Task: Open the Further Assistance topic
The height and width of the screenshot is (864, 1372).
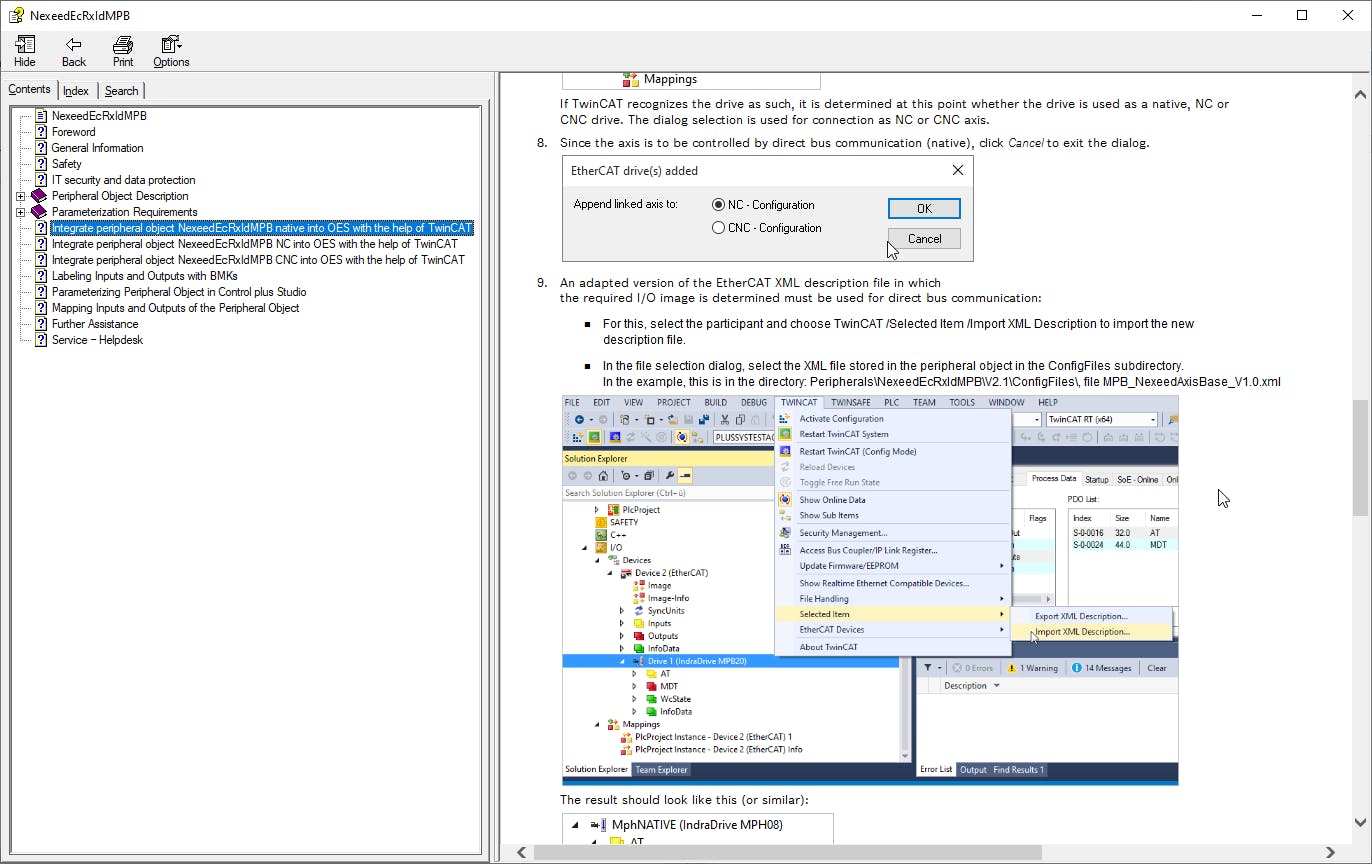Action: click(x=95, y=324)
